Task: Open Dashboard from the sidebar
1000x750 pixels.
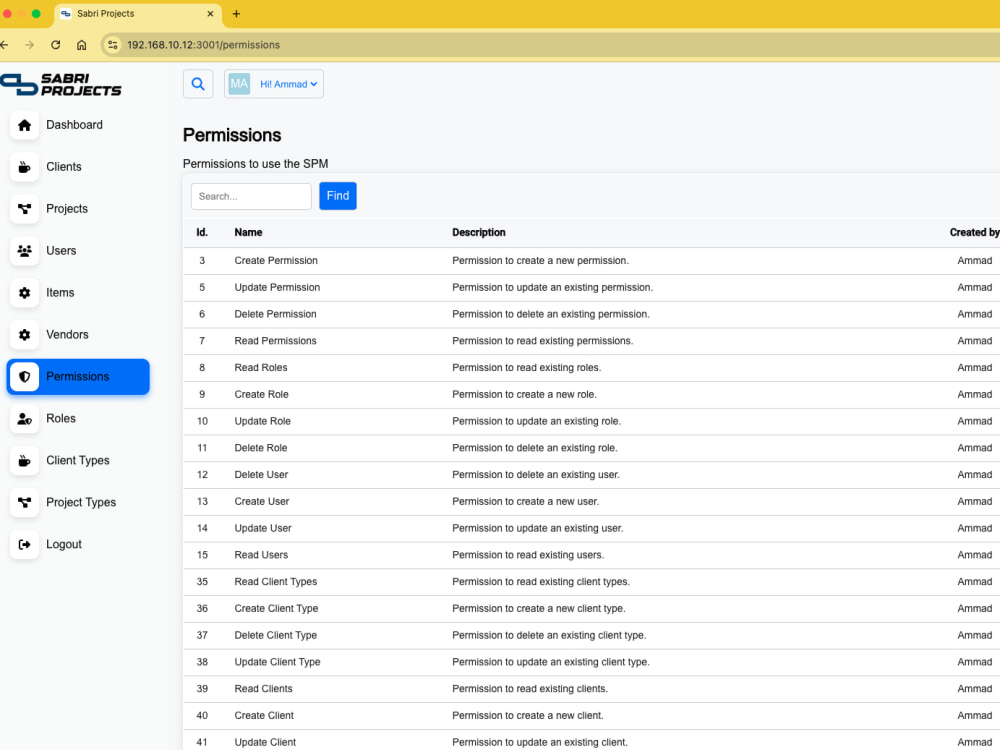Action: tap(74, 125)
